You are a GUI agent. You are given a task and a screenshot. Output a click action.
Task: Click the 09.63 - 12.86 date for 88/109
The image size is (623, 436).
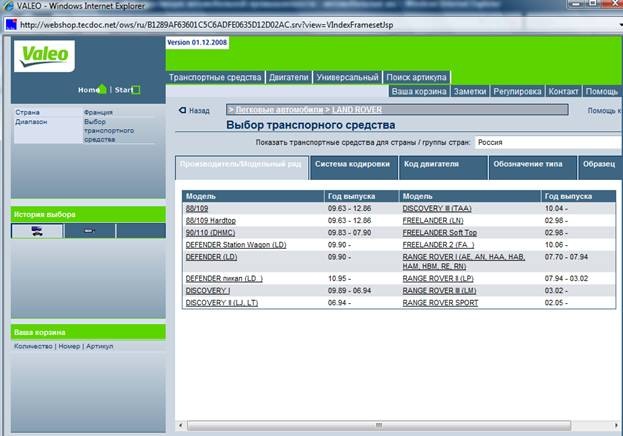coord(349,208)
